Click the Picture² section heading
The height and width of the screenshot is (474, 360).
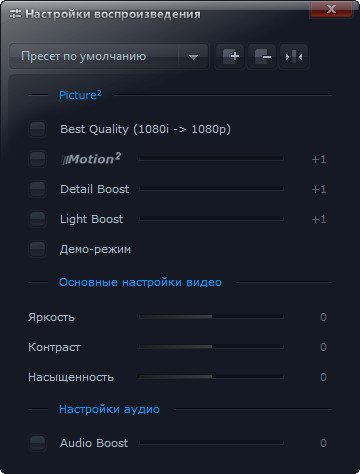point(80,95)
